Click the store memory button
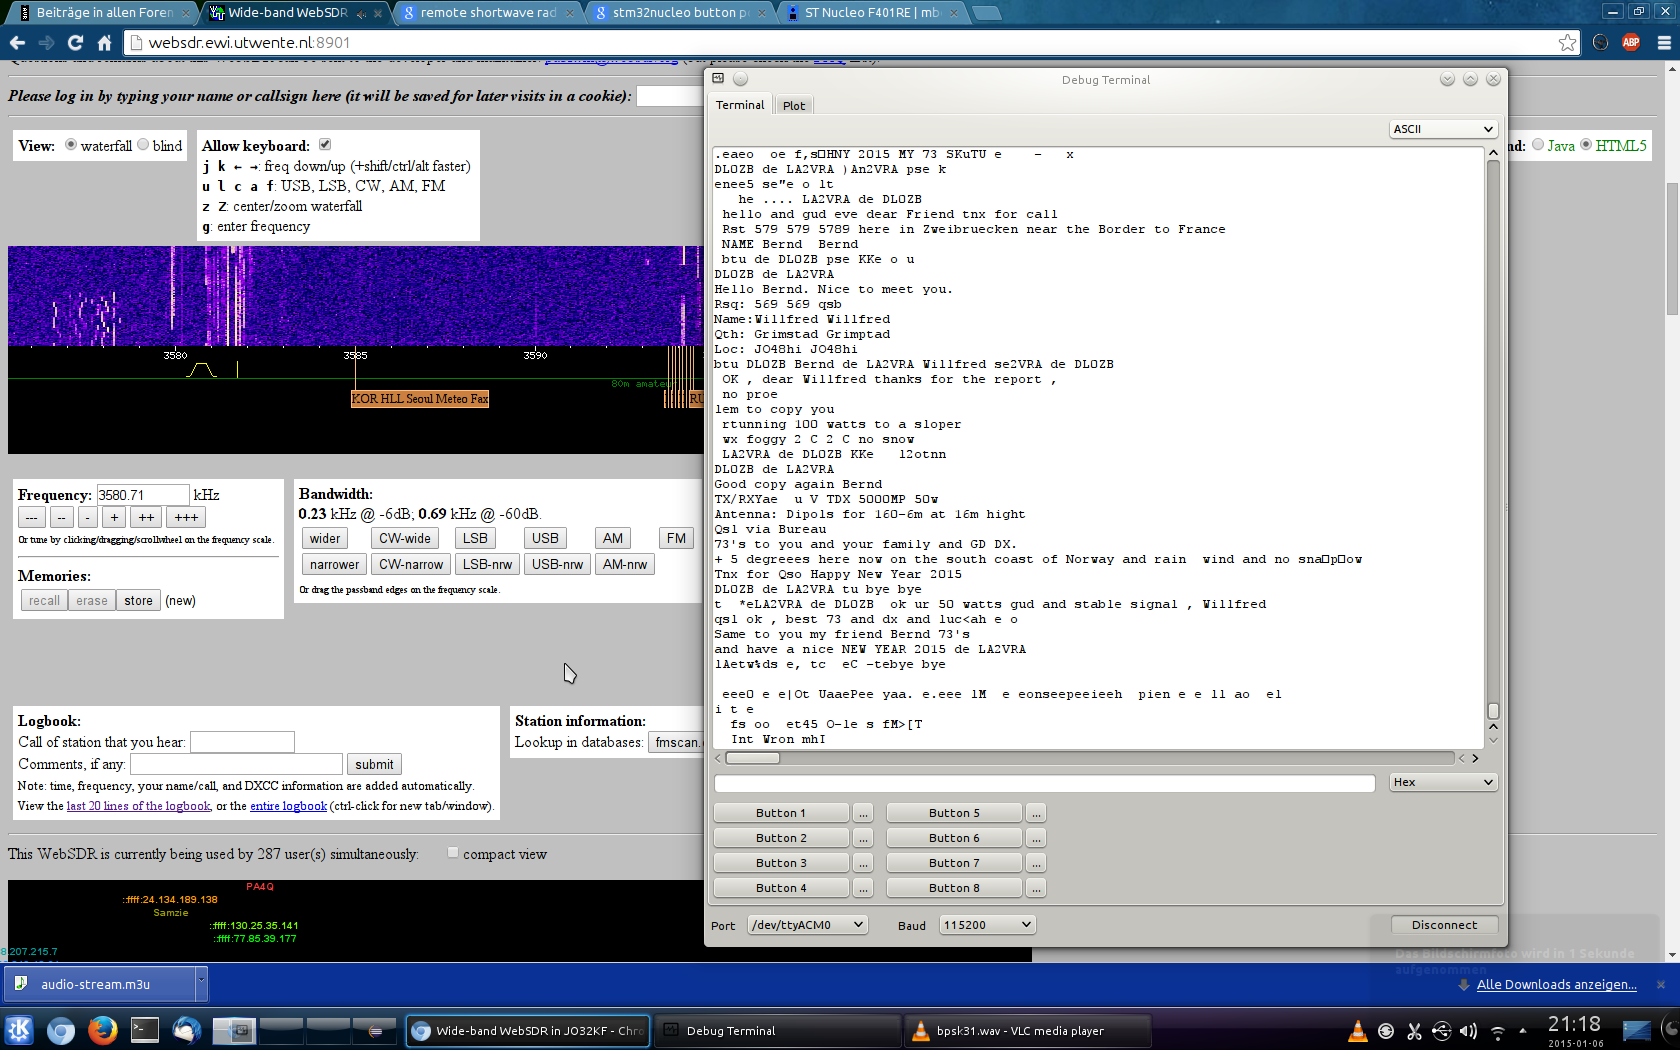This screenshot has height=1050, width=1680. tap(138, 600)
